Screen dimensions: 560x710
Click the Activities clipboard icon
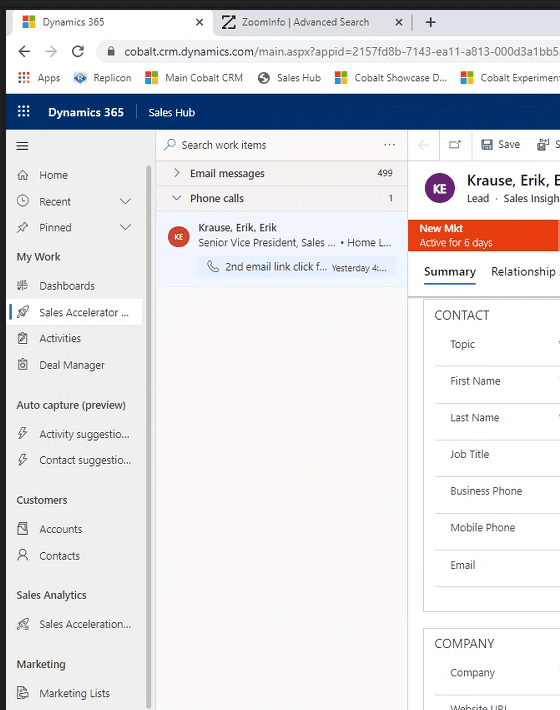pos(23,338)
